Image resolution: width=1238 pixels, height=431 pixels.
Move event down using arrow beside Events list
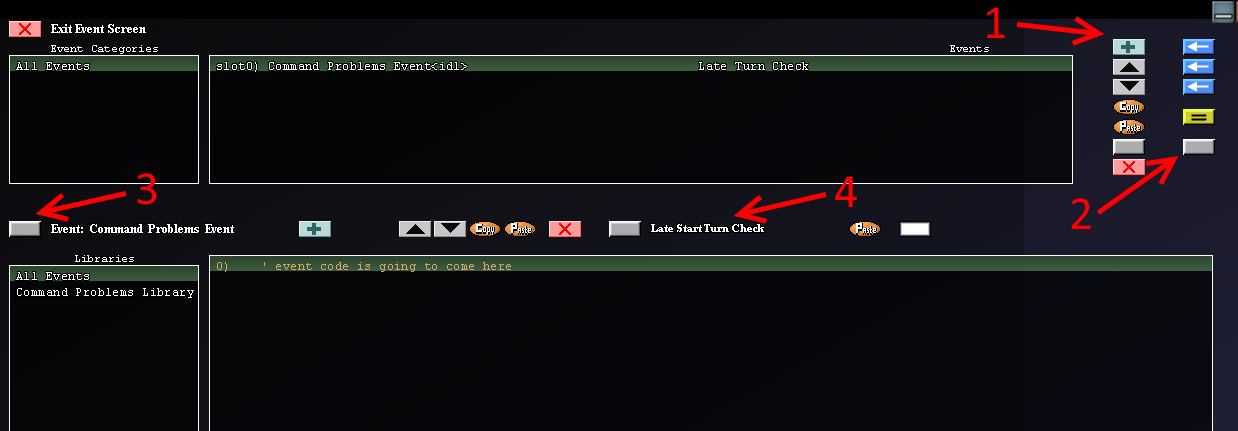[1128, 87]
